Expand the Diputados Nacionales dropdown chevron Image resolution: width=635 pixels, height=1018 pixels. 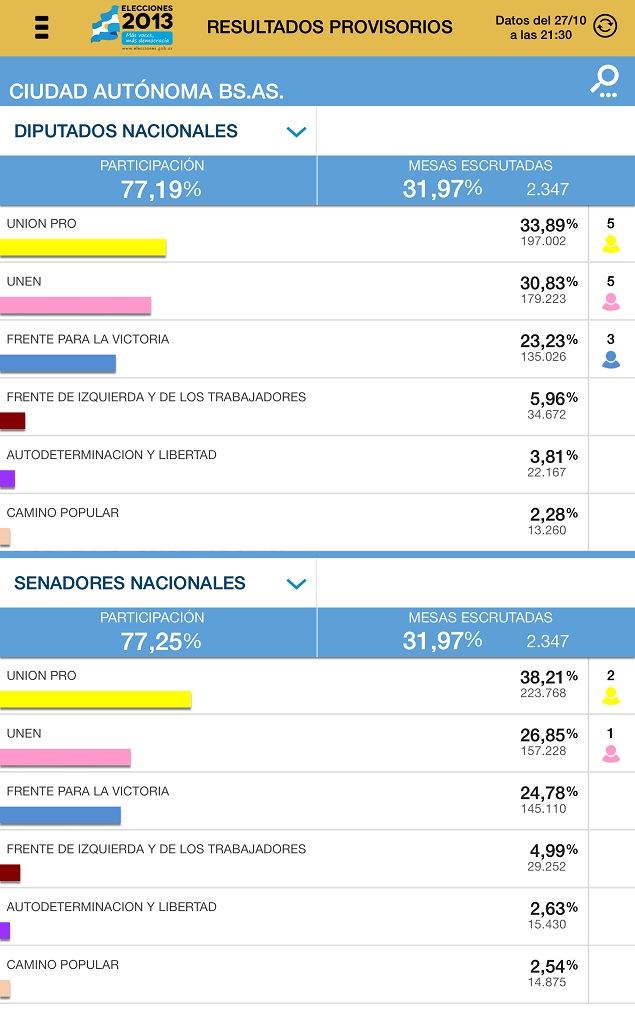[296, 132]
